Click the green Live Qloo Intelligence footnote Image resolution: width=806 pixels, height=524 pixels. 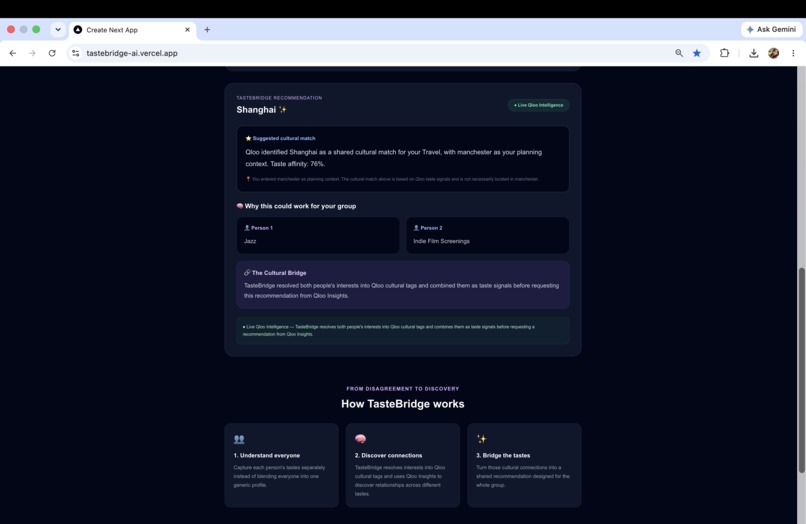[402, 330]
